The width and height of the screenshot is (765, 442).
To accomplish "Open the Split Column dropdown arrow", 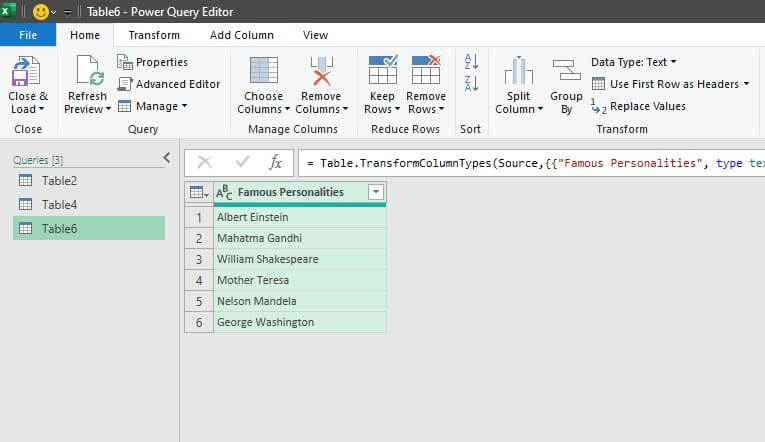I will (x=540, y=109).
